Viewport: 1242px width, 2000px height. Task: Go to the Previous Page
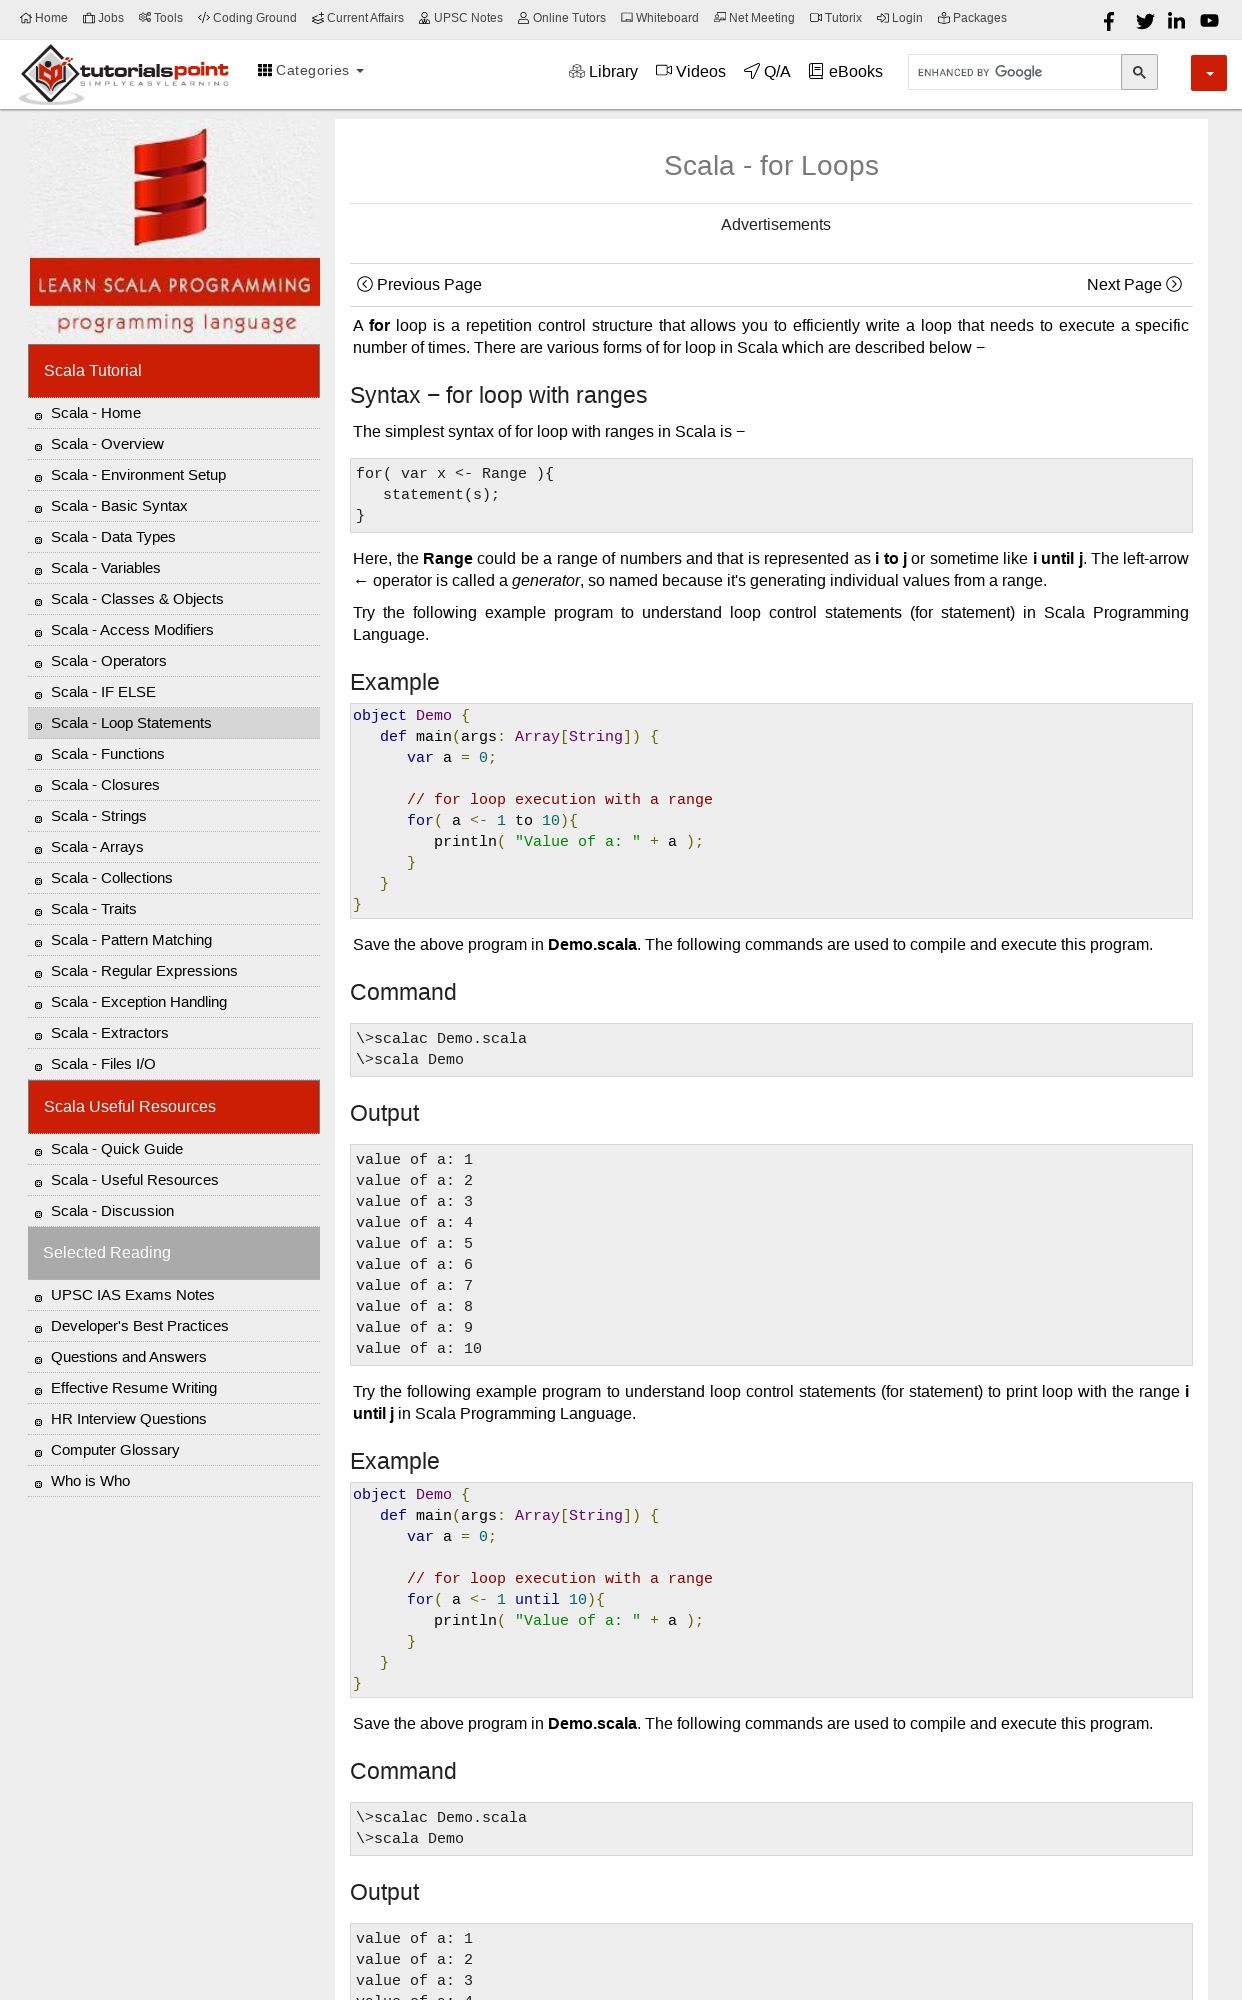click(x=420, y=285)
